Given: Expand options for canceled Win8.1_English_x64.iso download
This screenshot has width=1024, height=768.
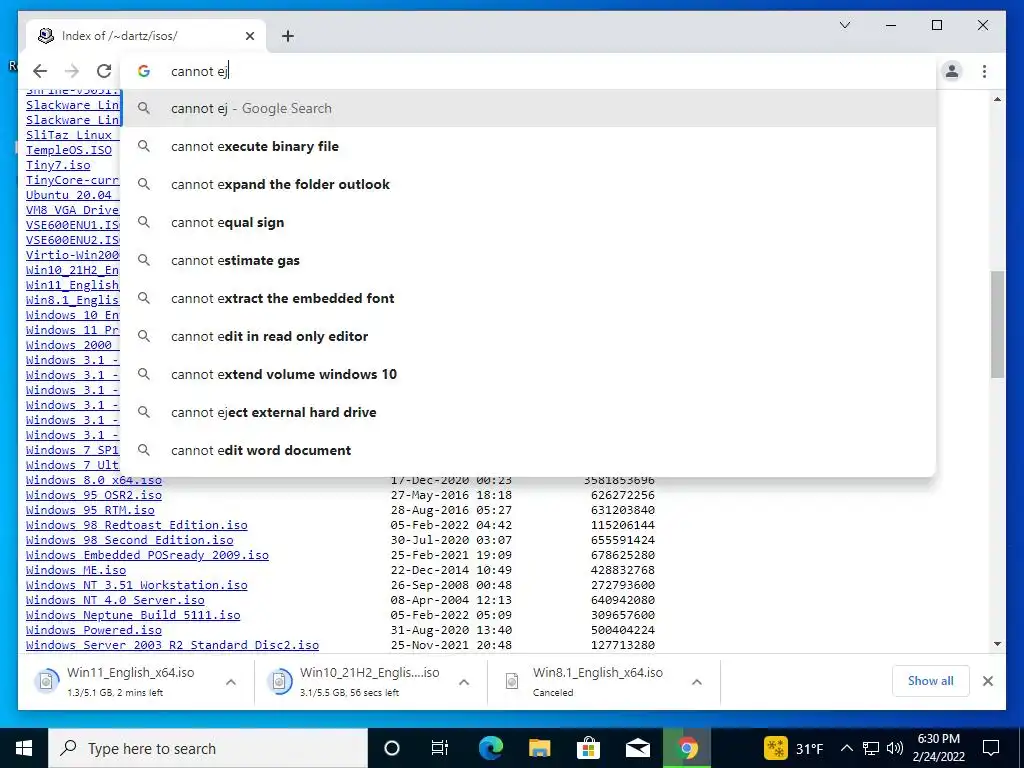Looking at the screenshot, I should pos(697,682).
